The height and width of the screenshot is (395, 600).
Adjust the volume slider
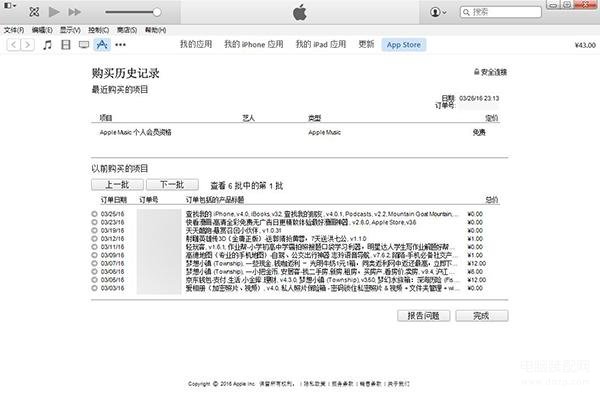(133, 12)
